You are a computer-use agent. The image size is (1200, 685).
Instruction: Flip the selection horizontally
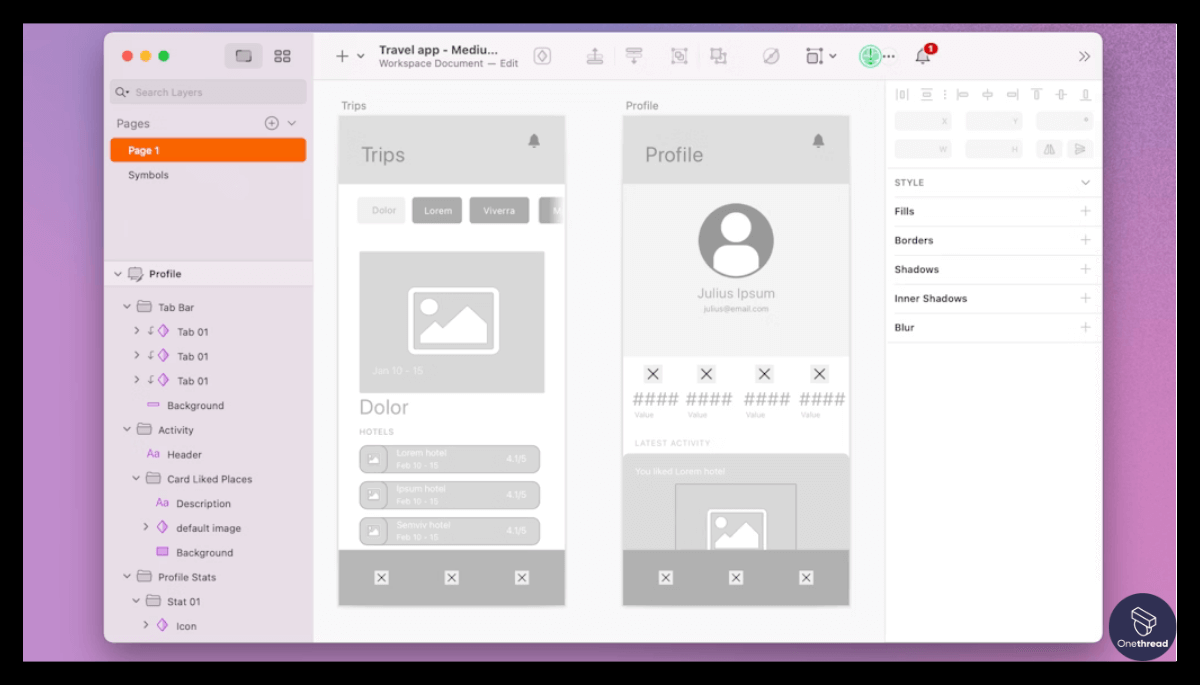coord(1048,149)
